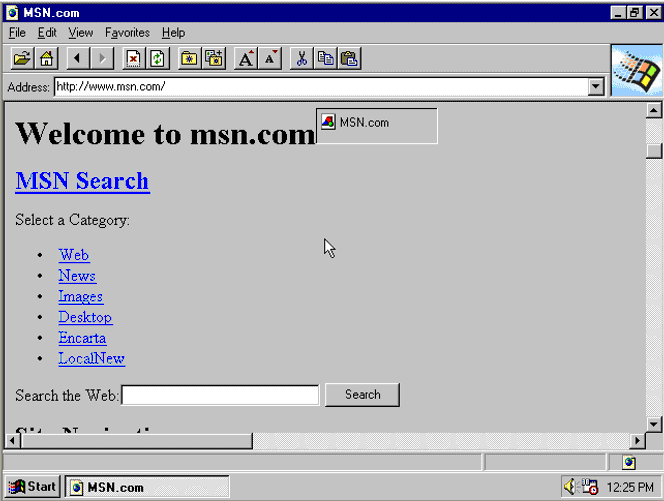Image resolution: width=664 pixels, height=501 pixels.
Task: Open the Help menu
Action: click(173, 33)
